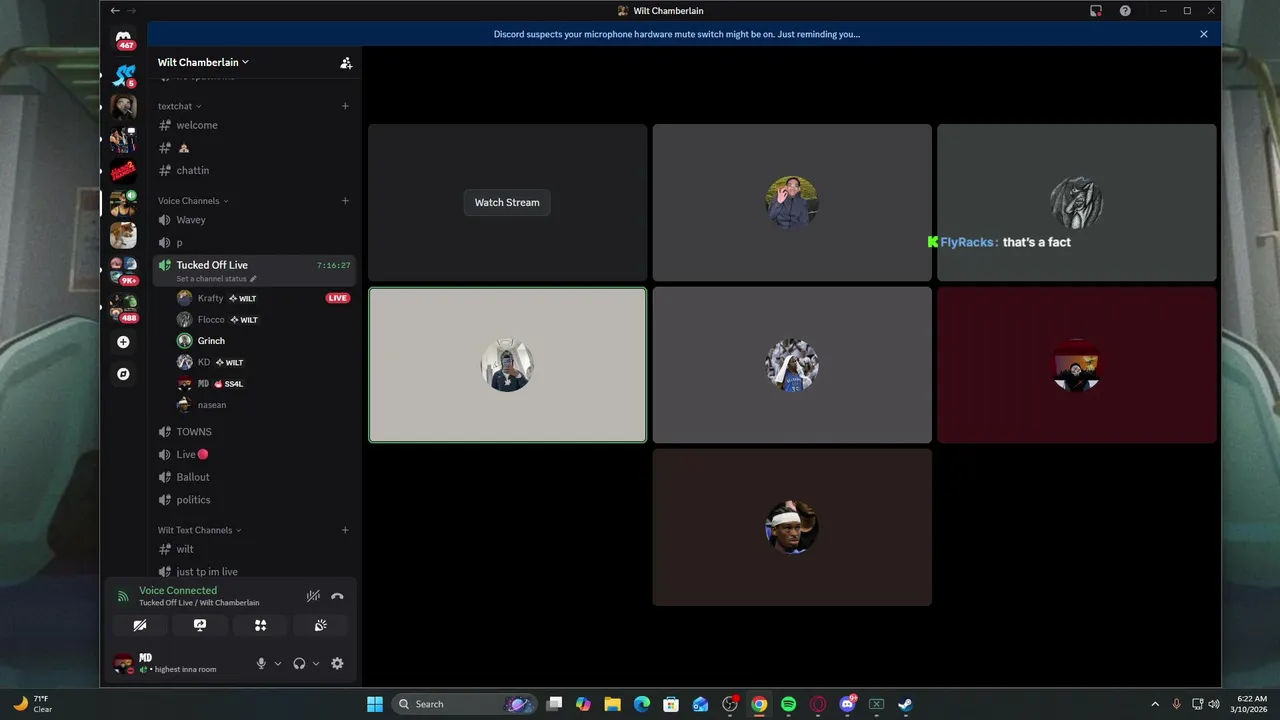Join the TOWNS voice channel

[x=254, y=432]
